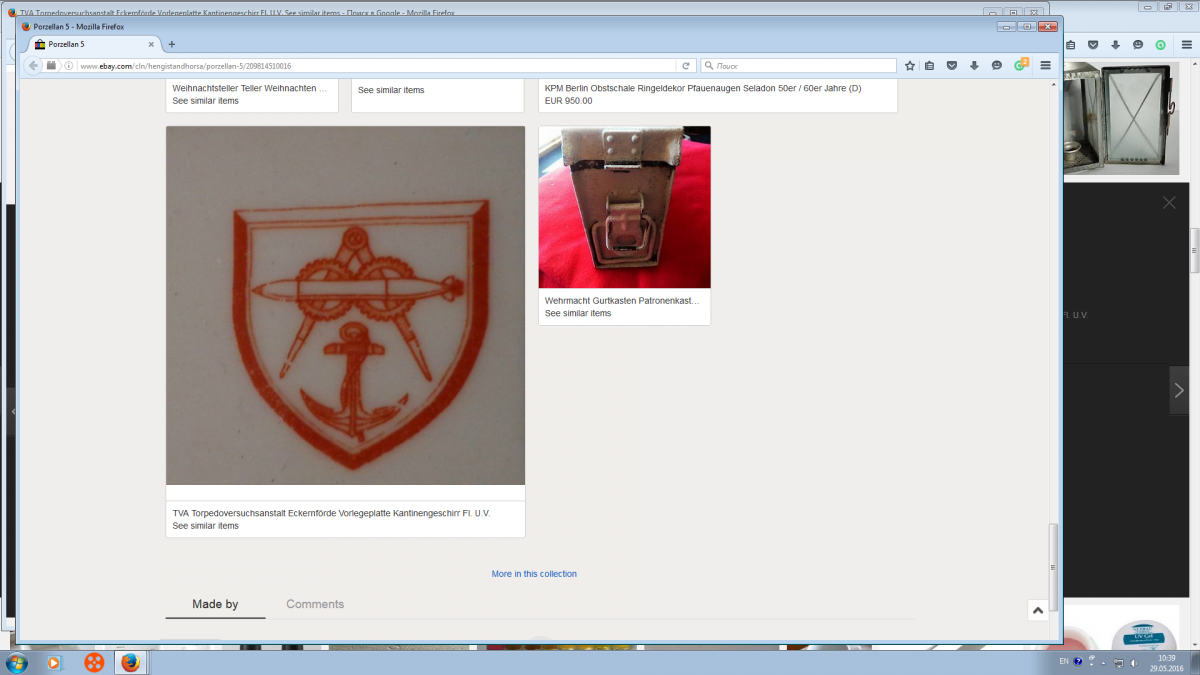The image size is (1200, 675).
Task: Open lantern image in background Google window
Action: [x=1121, y=117]
